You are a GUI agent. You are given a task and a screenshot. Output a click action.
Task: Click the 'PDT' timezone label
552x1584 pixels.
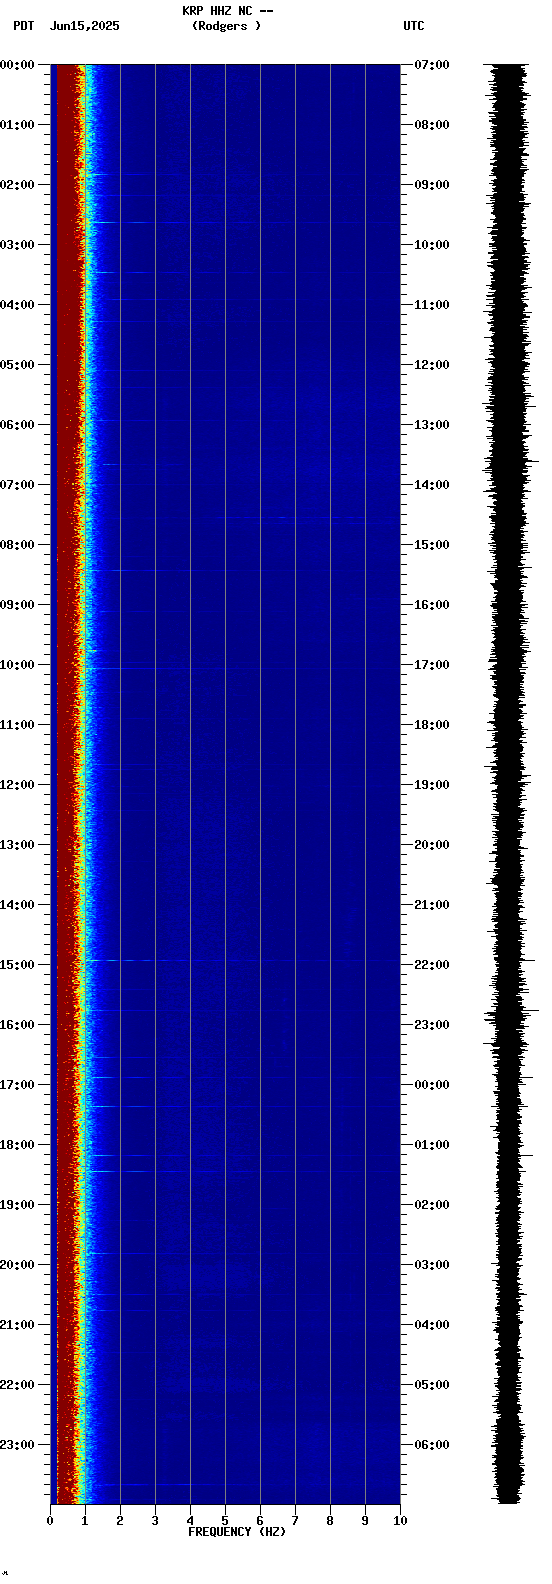point(23,26)
